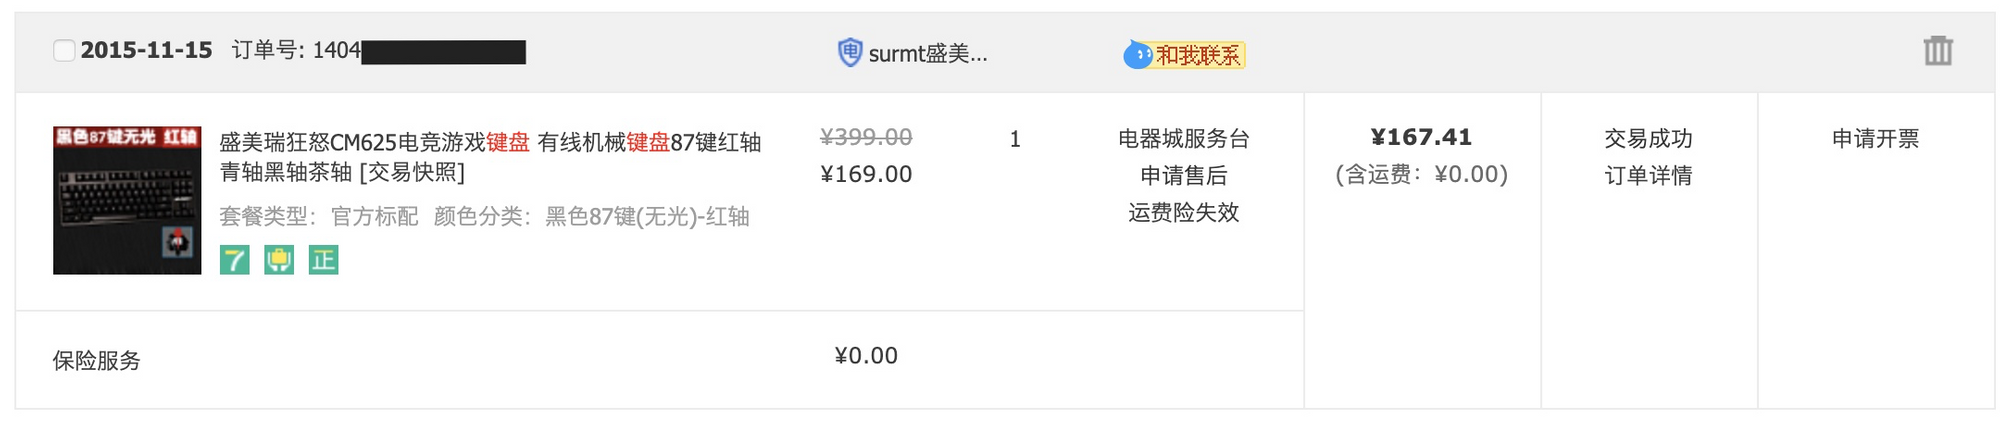Viewport: 2000px width, 424px height.
Task: Click the 和我联系 Wangwang chat icon
Action: click(1185, 55)
